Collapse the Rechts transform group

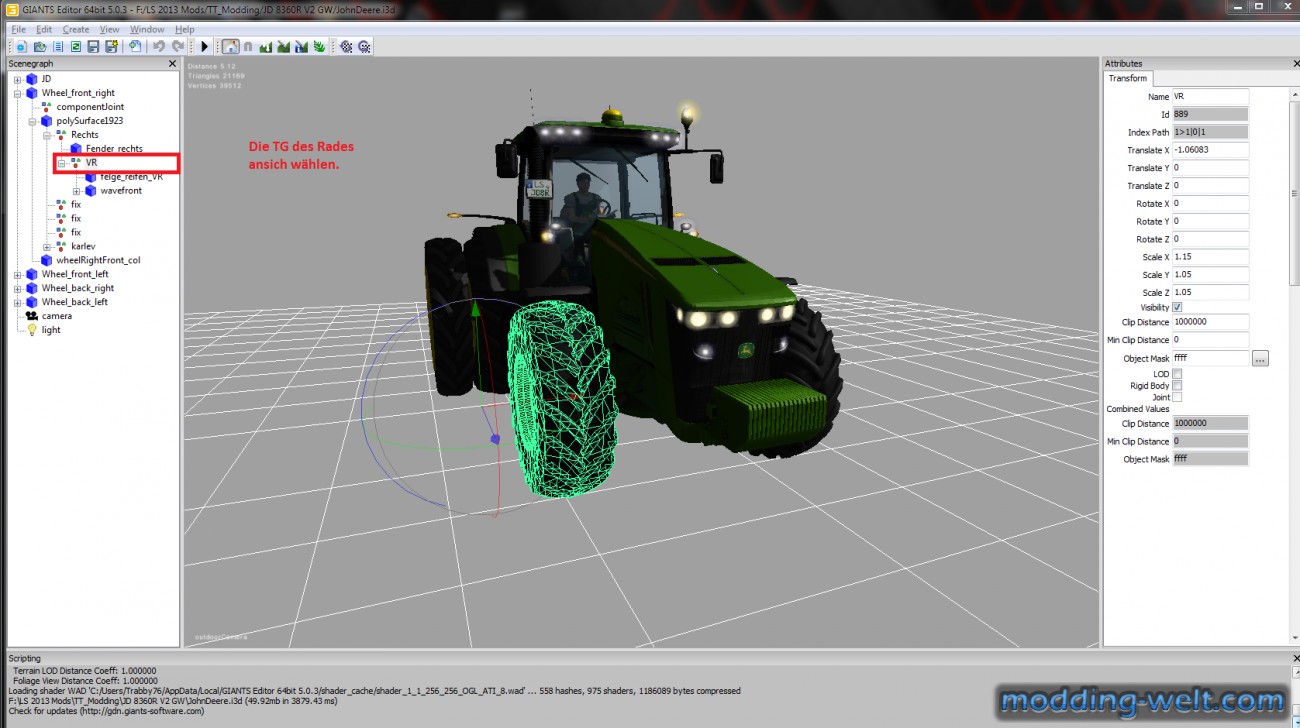pyautogui.click(x=47, y=135)
